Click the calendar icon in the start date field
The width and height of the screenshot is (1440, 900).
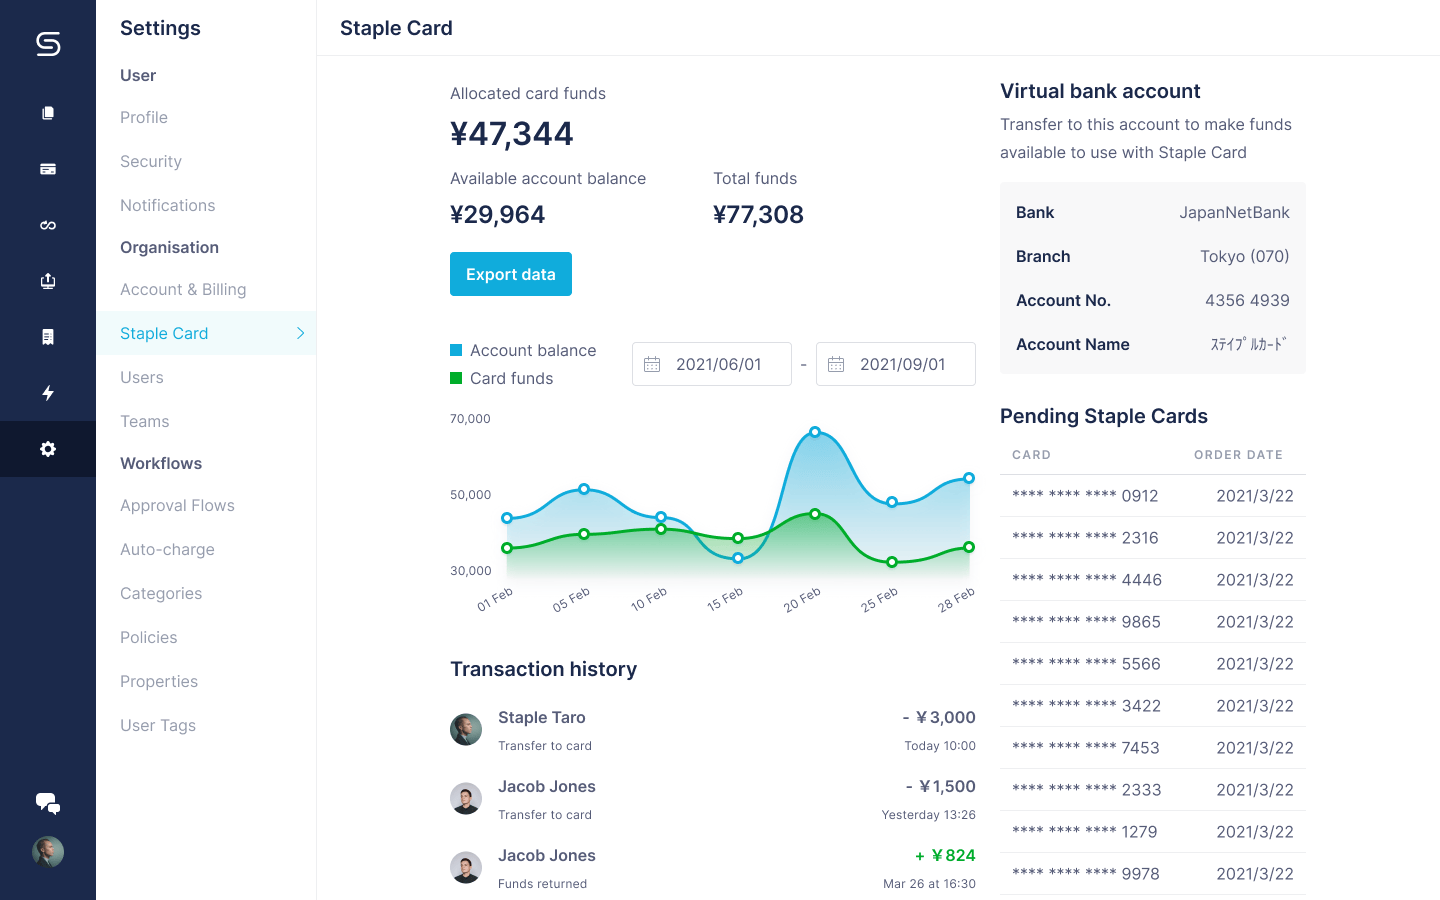pos(651,364)
